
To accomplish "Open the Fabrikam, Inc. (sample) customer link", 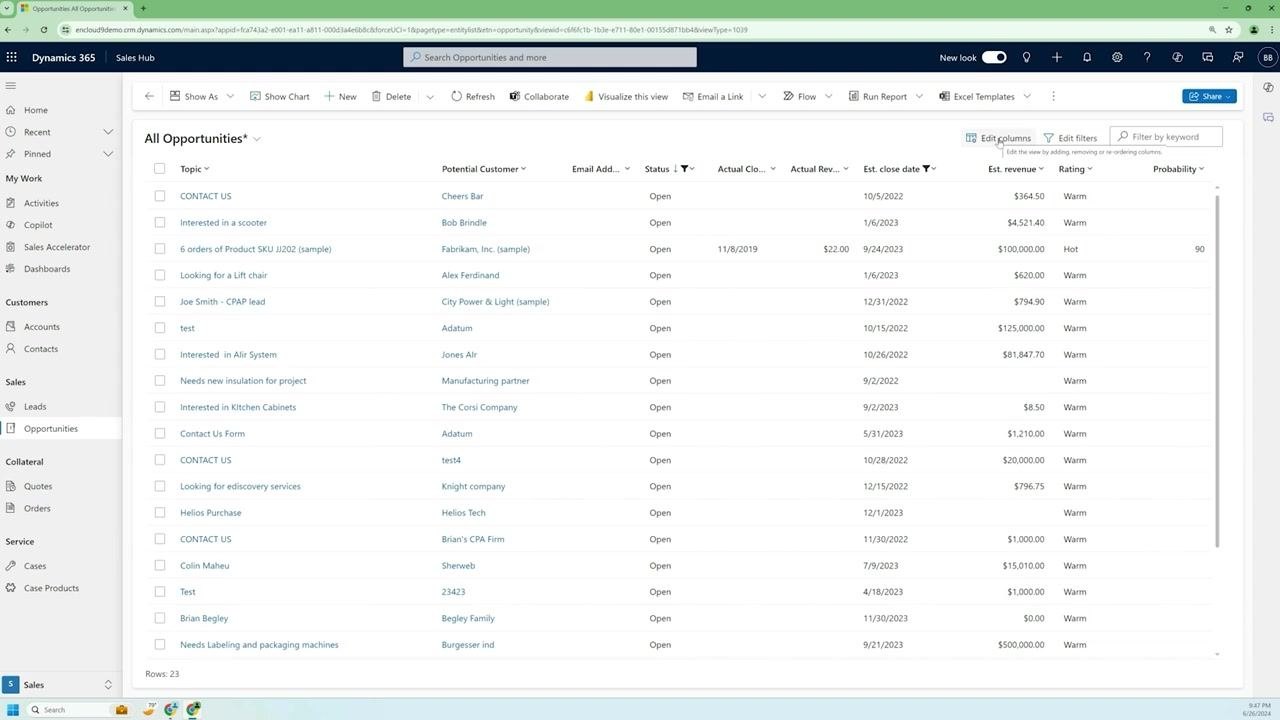I will coord(486,249).
